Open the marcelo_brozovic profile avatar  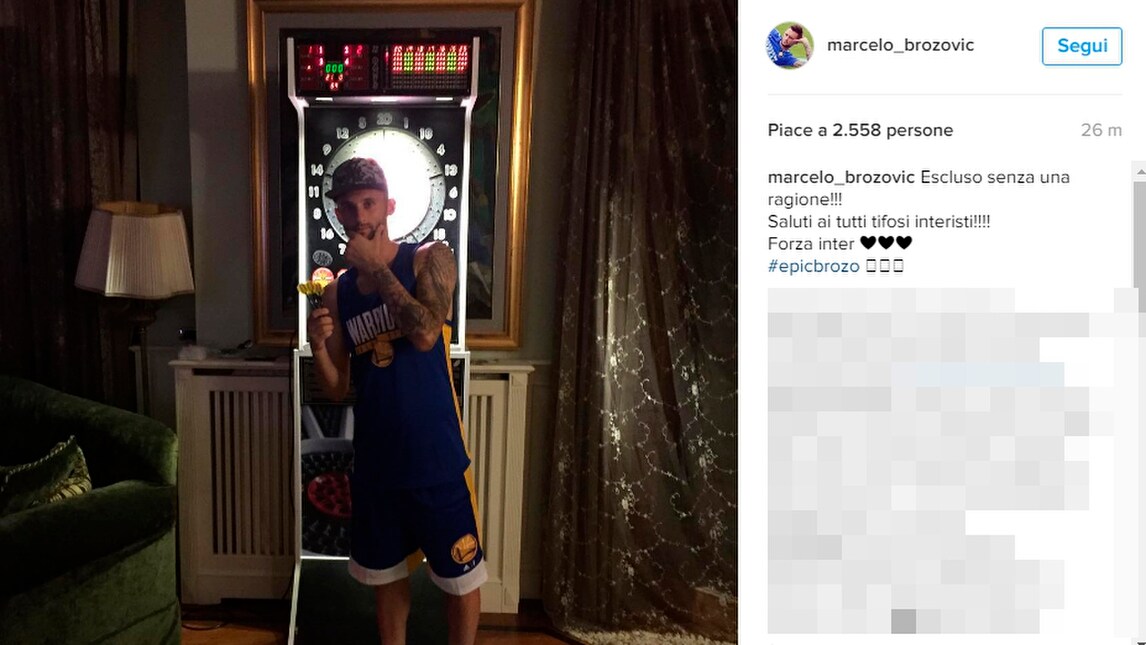(x=790, y=45)
